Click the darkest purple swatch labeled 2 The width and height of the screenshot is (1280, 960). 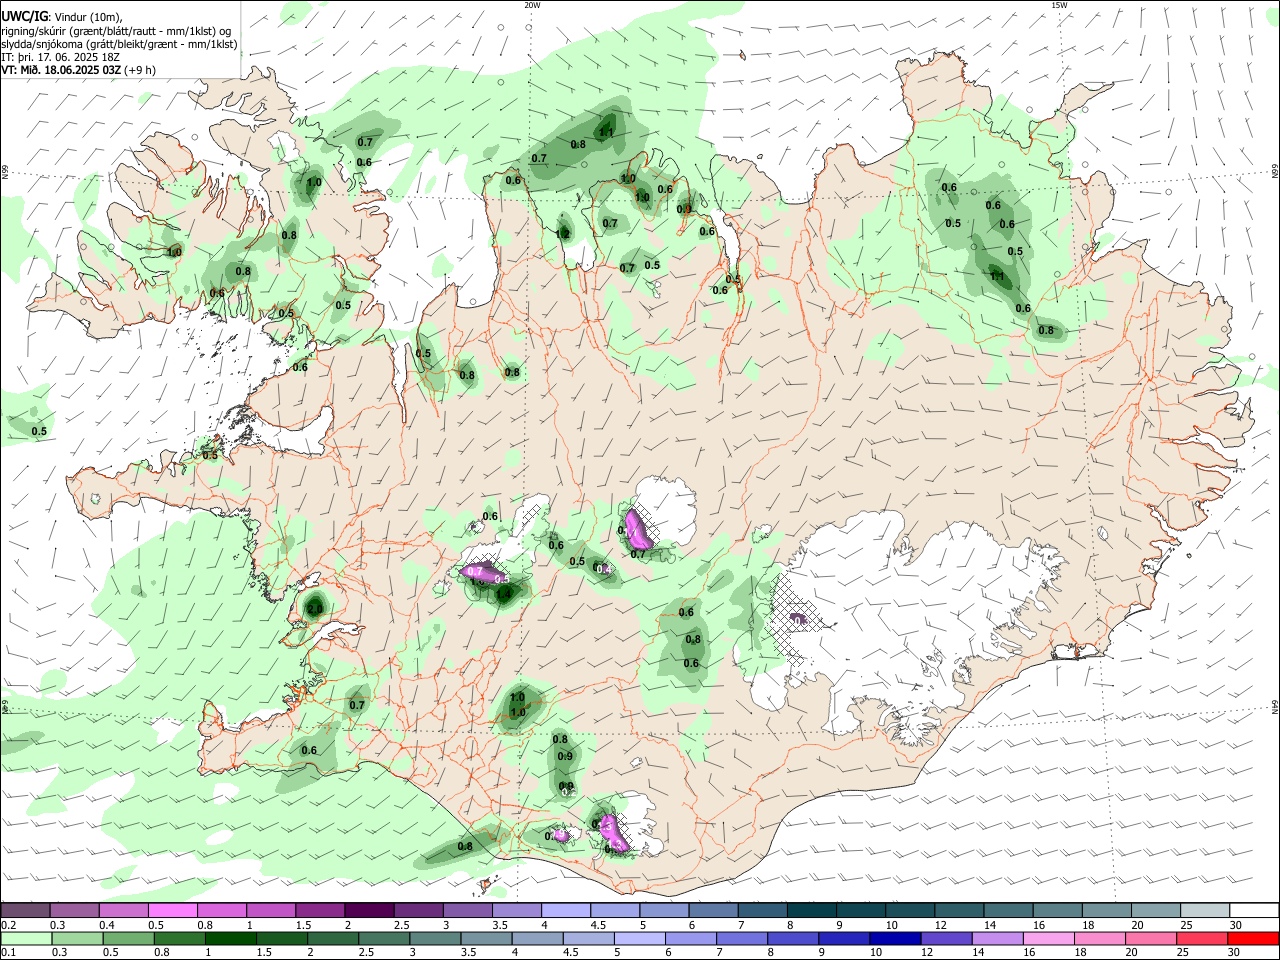click(x=369, y=910)
